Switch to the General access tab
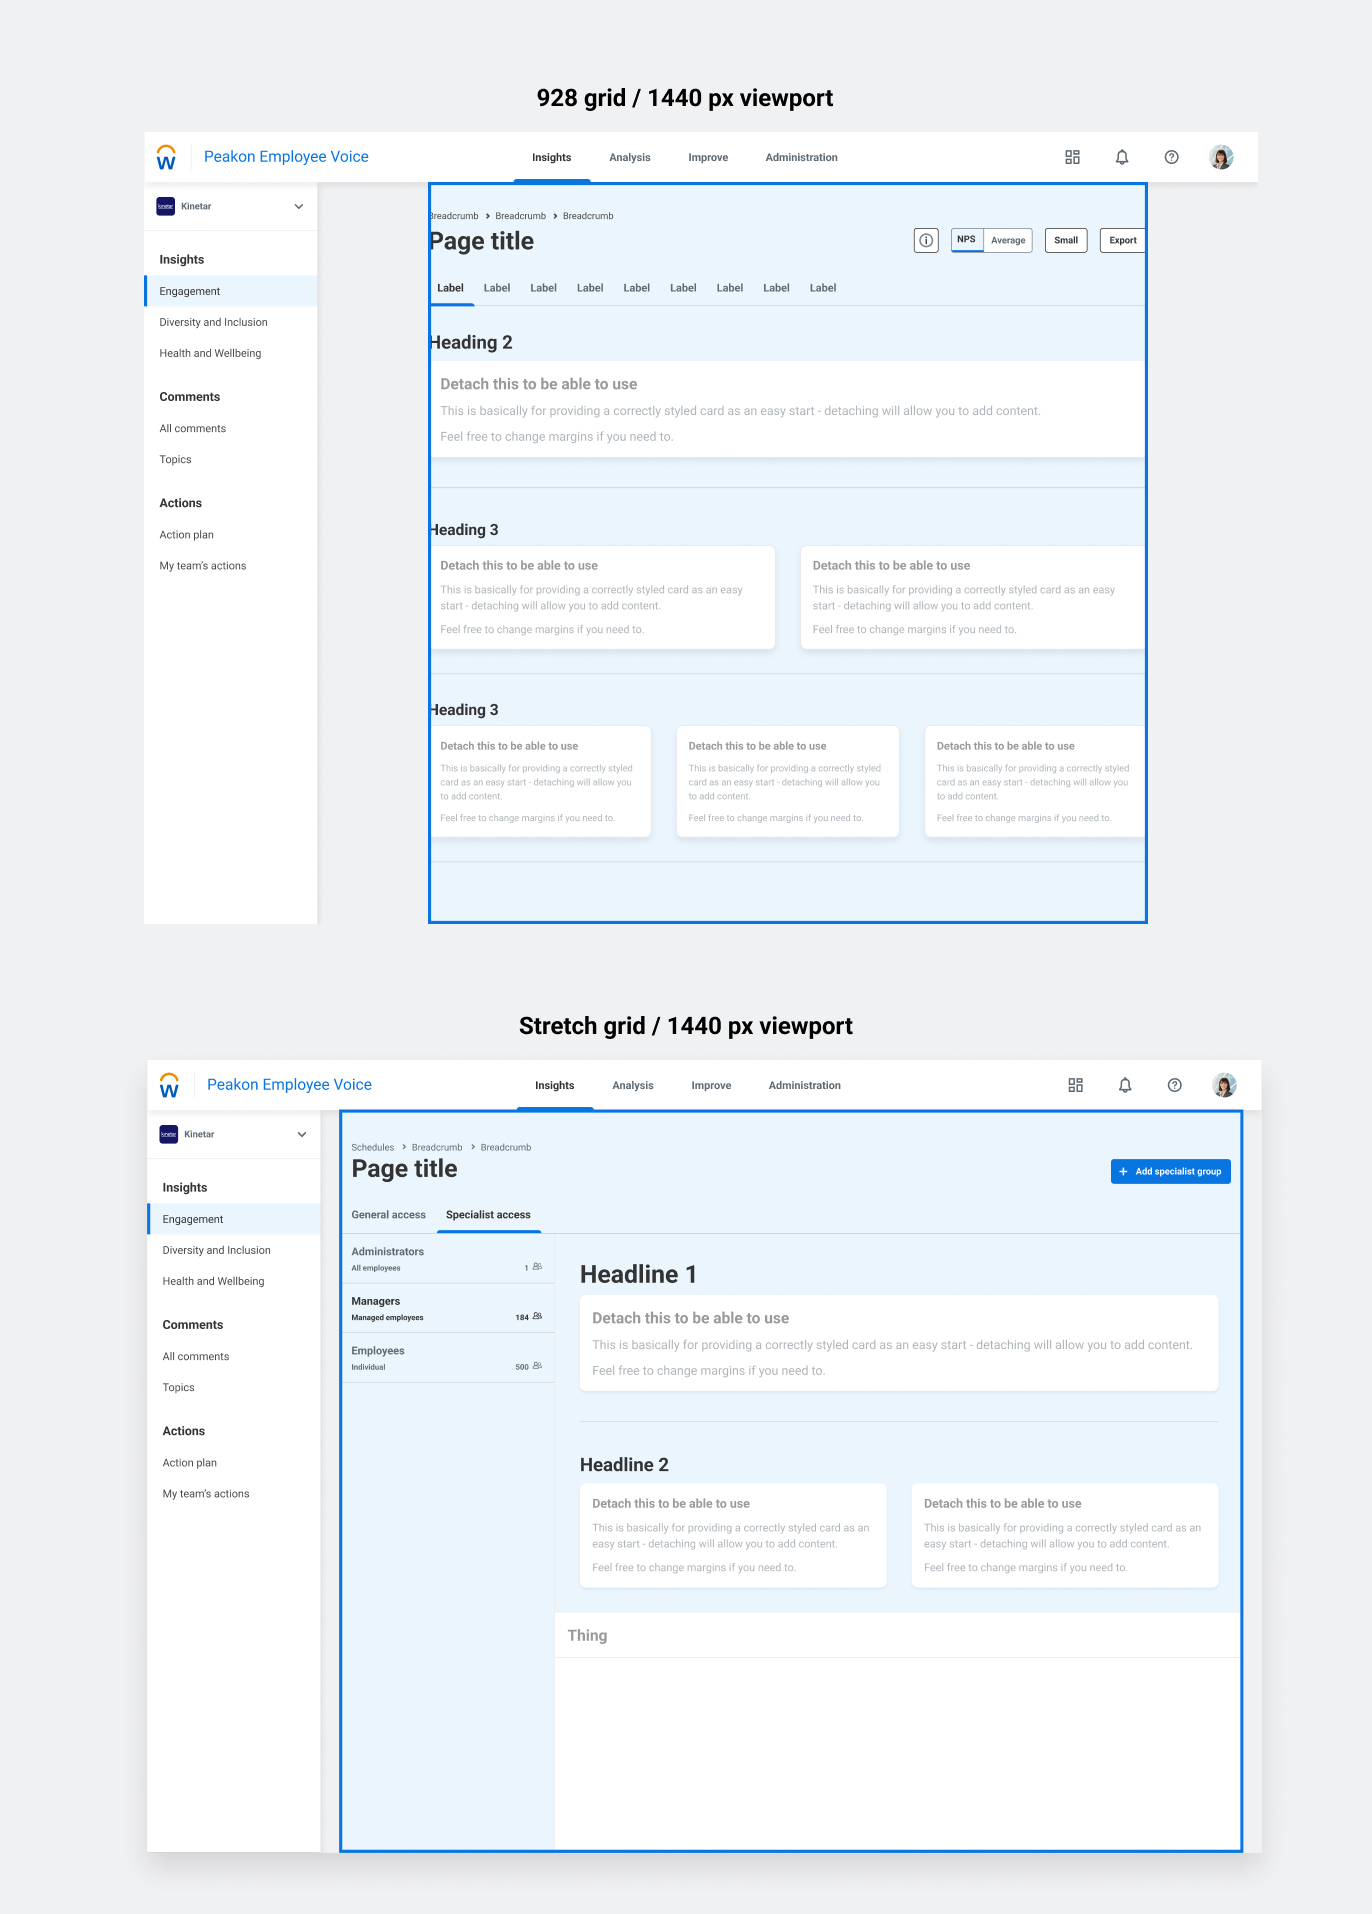This screenshot has height=1914, width=1372. [x=388, y=1215]
